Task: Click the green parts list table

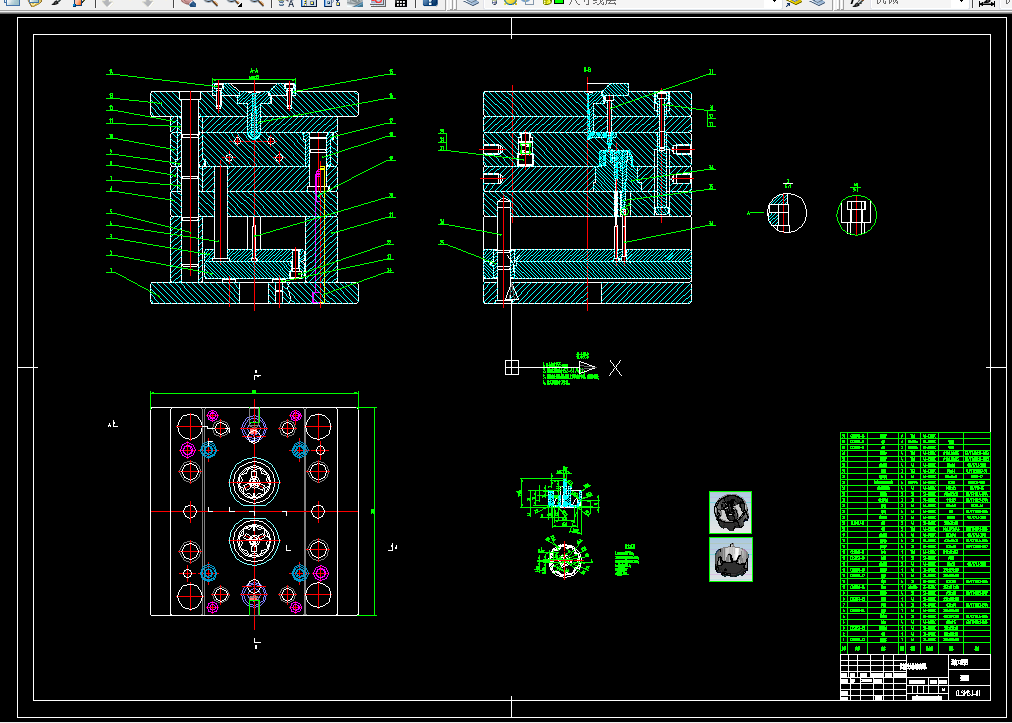Action: [915, 543]
